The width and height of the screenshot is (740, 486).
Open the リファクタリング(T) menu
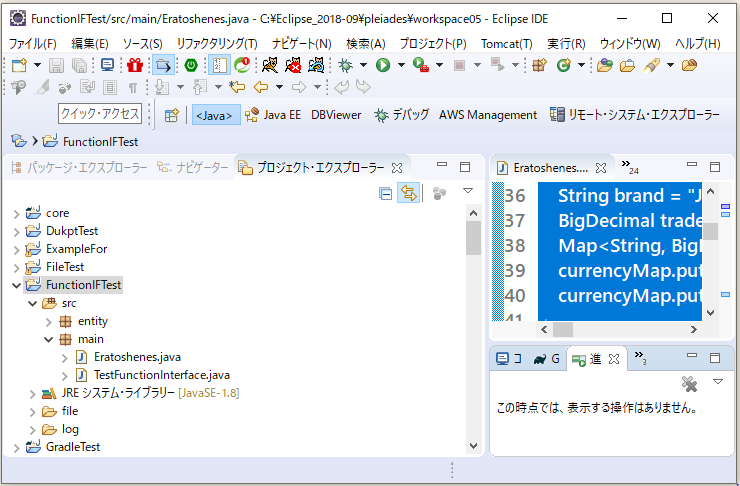coord(217,44)
